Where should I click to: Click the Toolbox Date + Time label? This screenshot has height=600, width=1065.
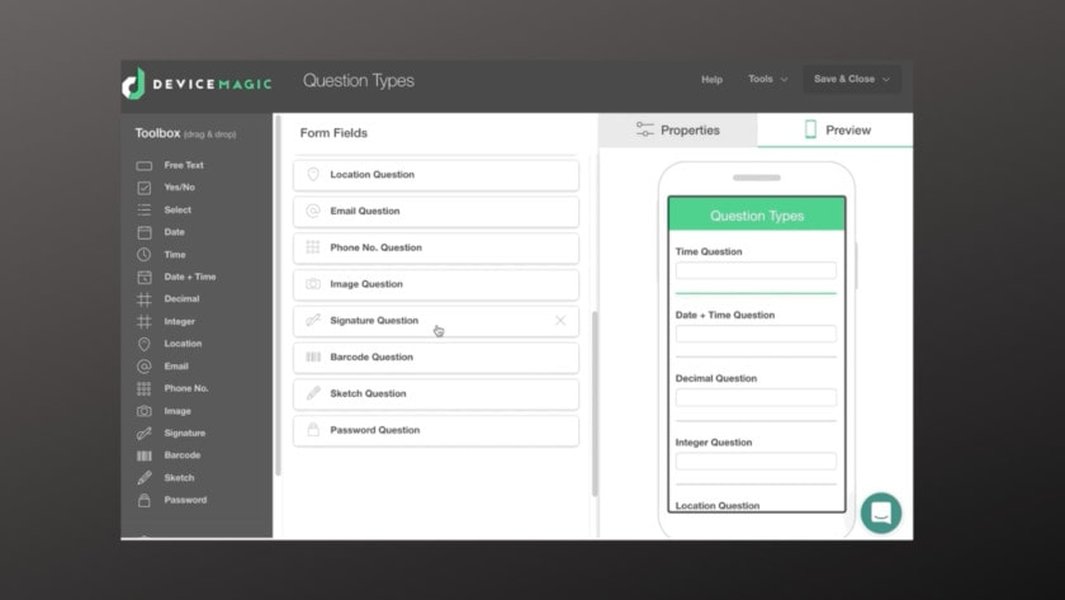(190, 277)
